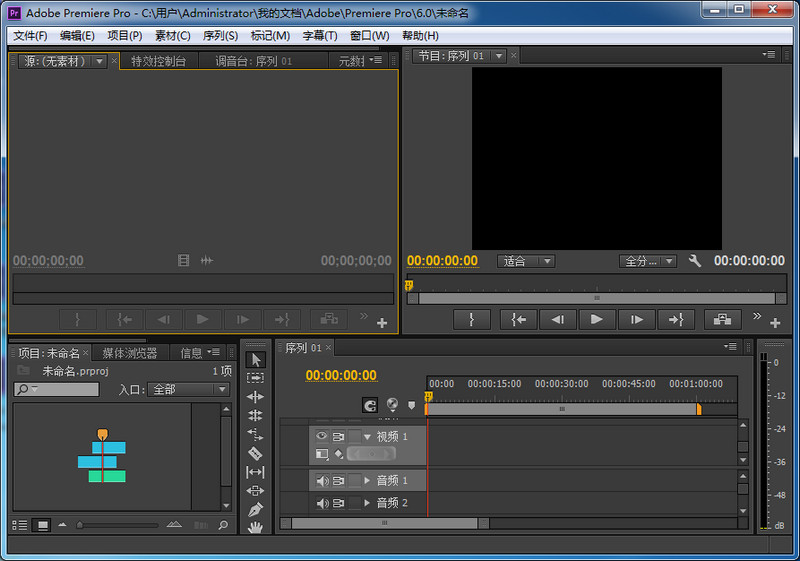The width and height of the screenshot is (800, 561).
Task: Collapse the 视频 1 track
Action: click(367, 437)
